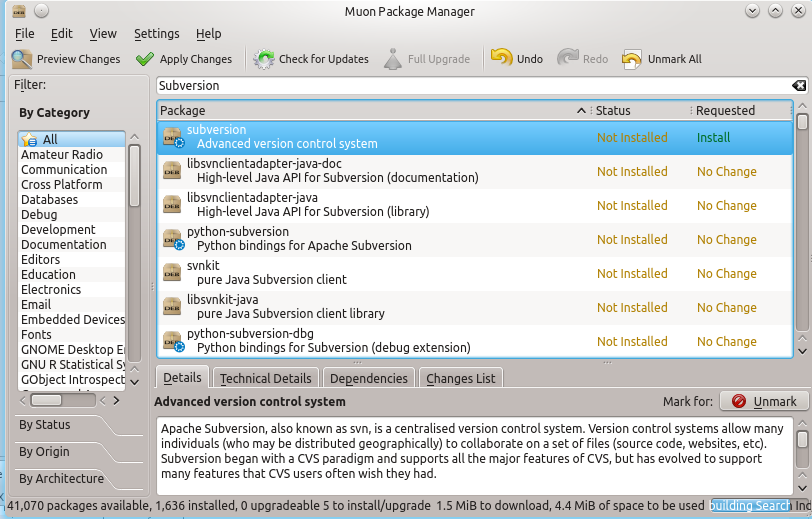Expand the By Status filter section
This screenshot has width=812, height=519.
point(45,425)
